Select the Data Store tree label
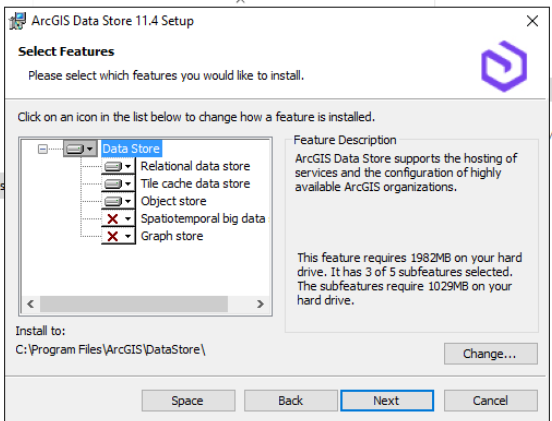Screen dimensions: 552x421 coord(131,149)
